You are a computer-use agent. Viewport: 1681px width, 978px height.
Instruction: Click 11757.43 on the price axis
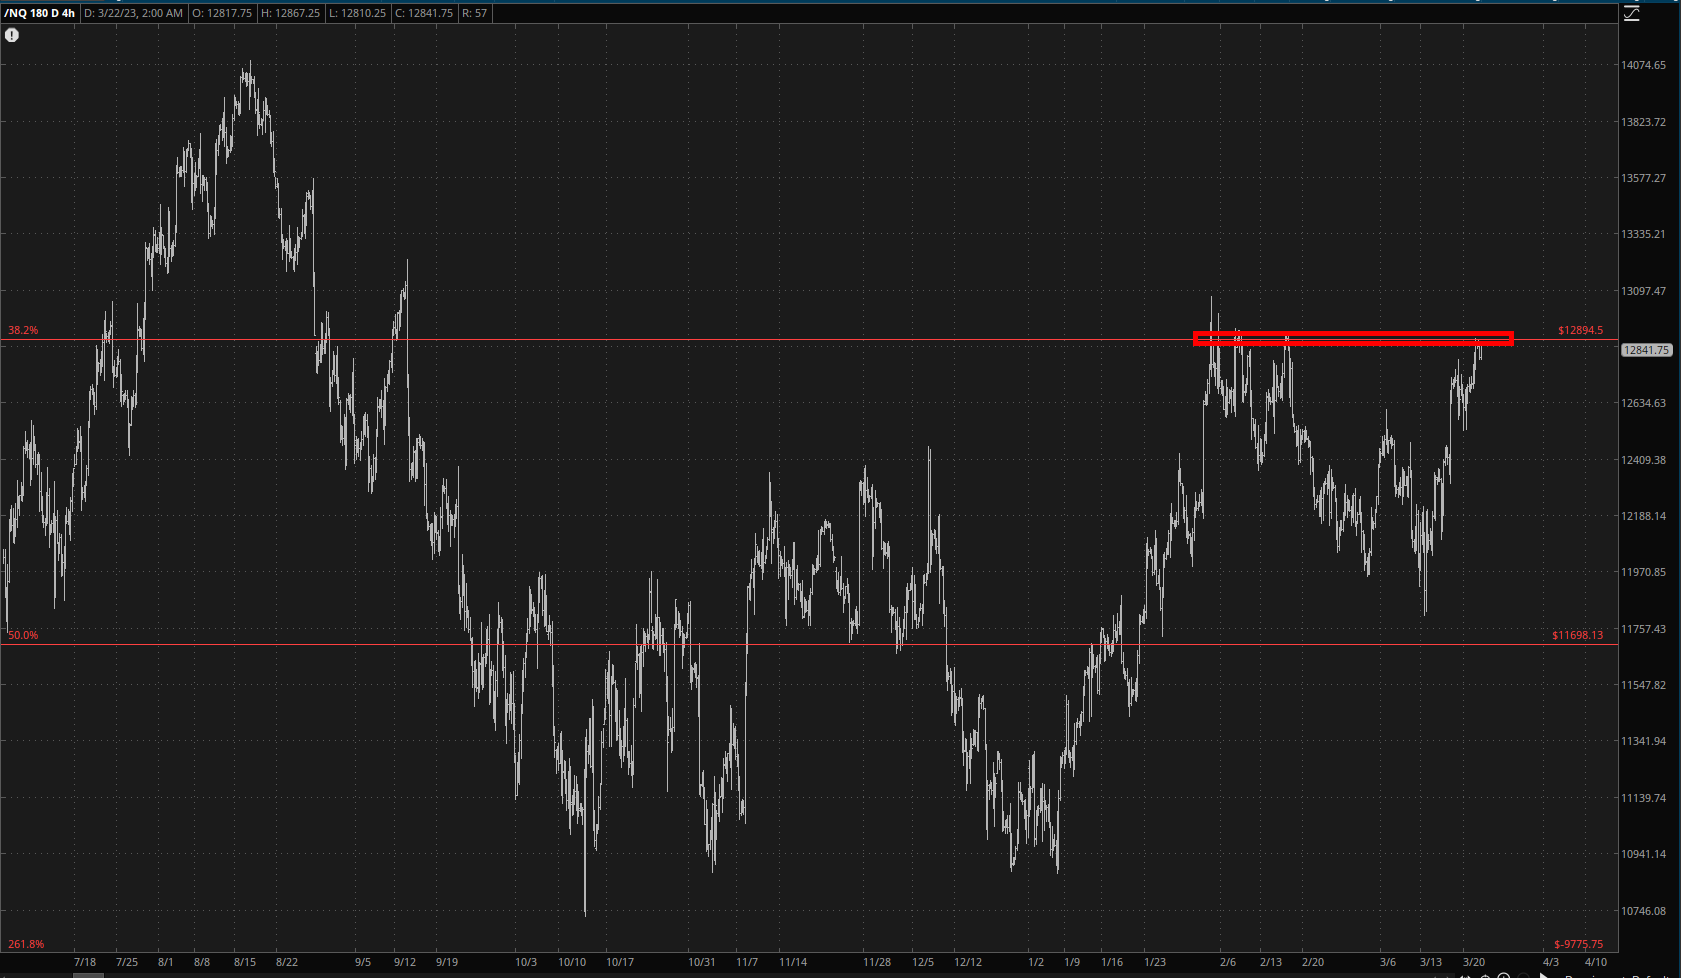[1643, 629]
